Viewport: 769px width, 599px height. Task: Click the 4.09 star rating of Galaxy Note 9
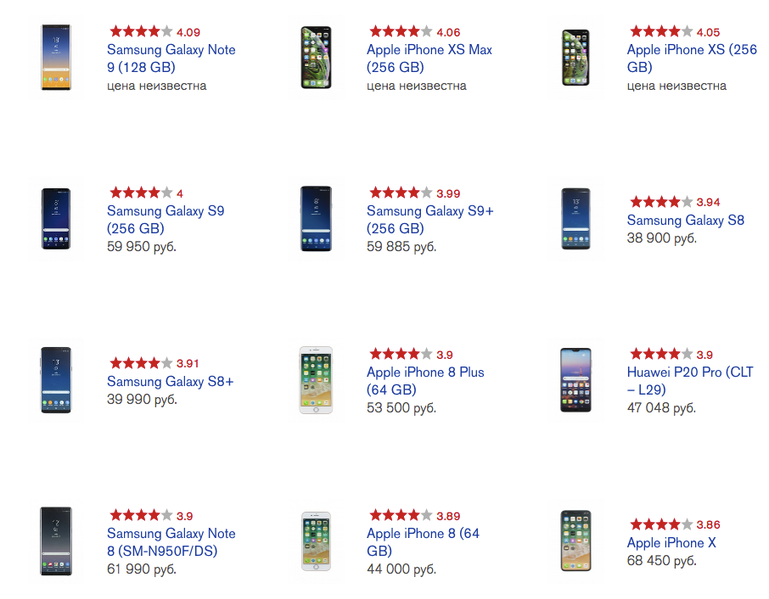141,32
